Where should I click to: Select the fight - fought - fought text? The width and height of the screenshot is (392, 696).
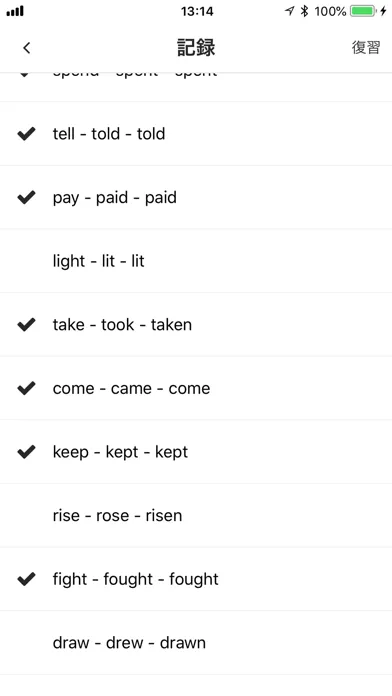(x=135, y=579)
